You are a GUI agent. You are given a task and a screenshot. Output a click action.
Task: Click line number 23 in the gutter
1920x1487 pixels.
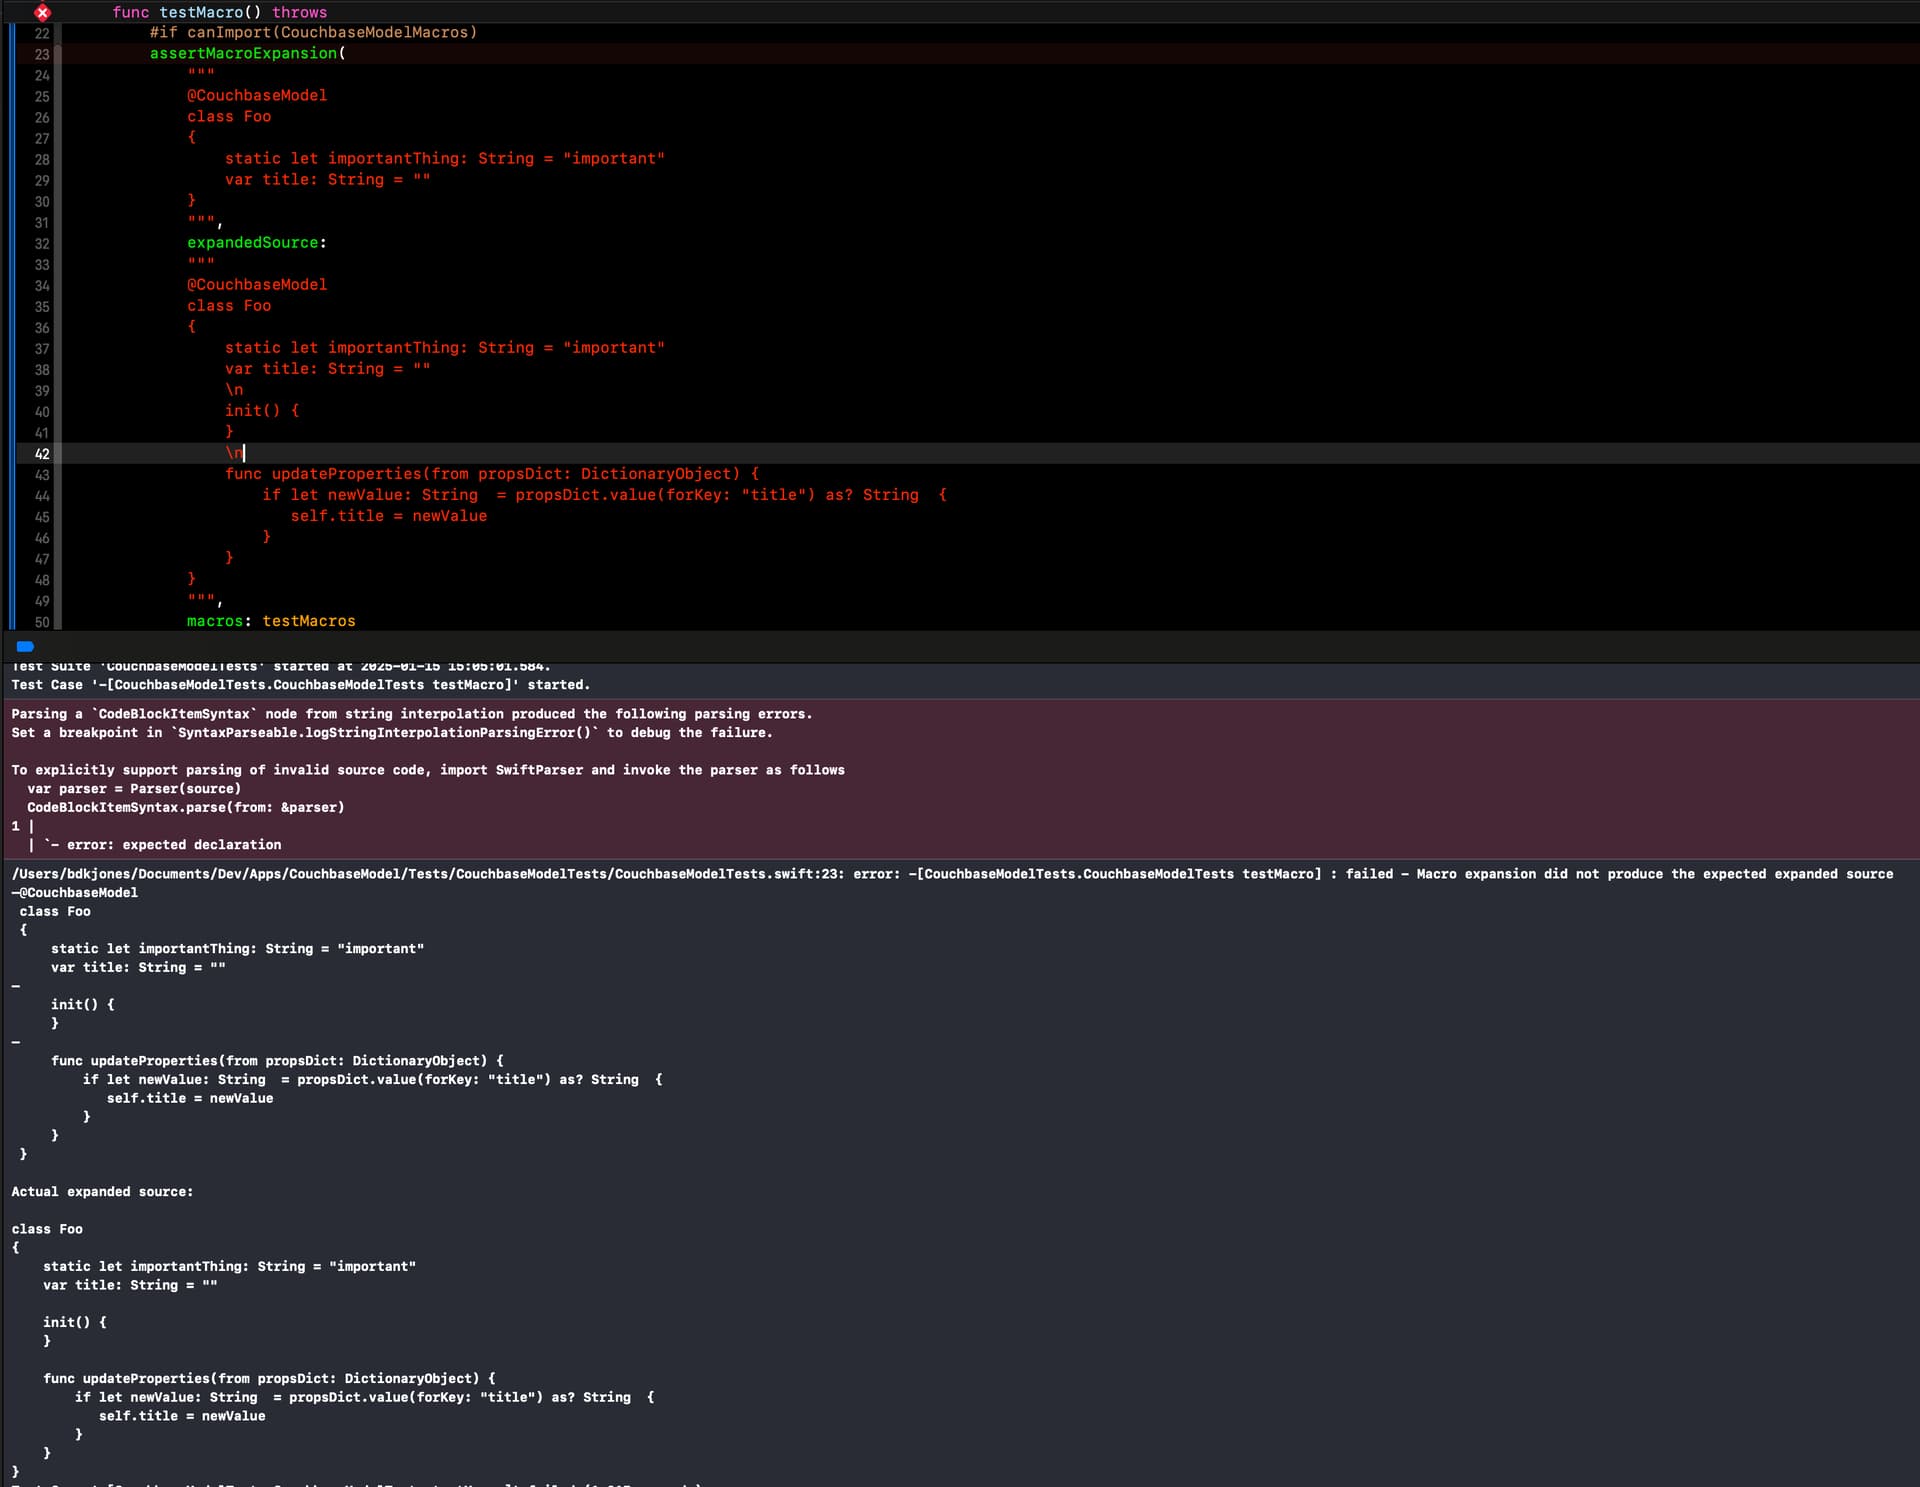click(x=41, y=54)
